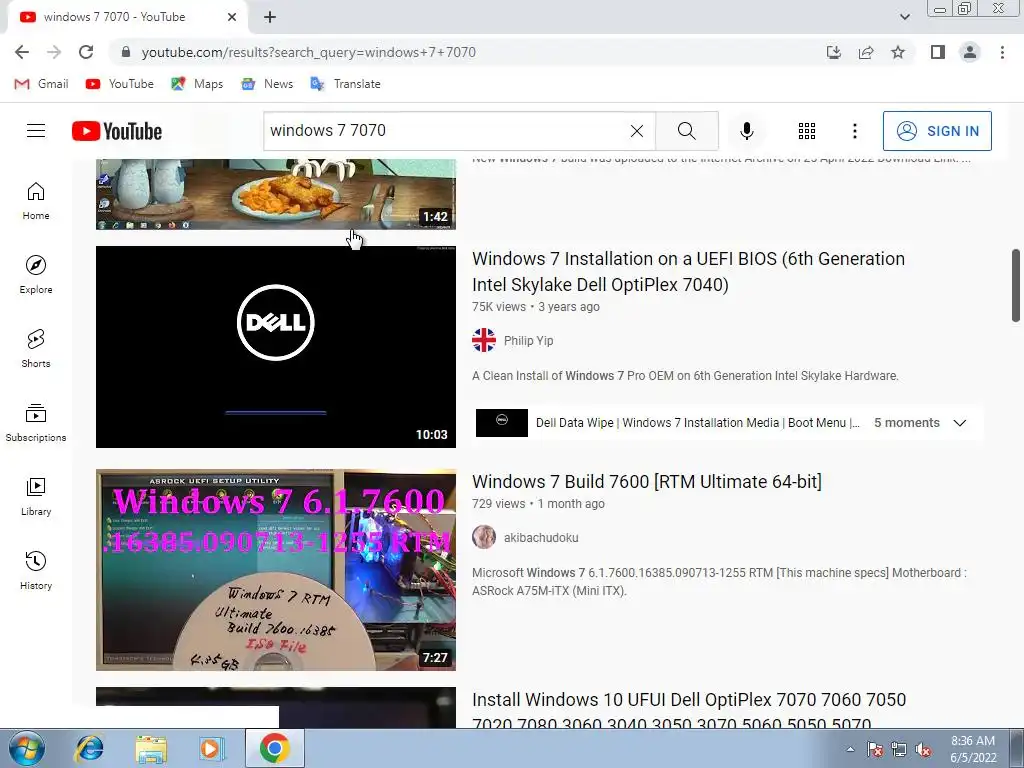Screen dimensions: 1024x768
Task: Open Shorts in the sidebar
Action: click(x=36, y=348)
